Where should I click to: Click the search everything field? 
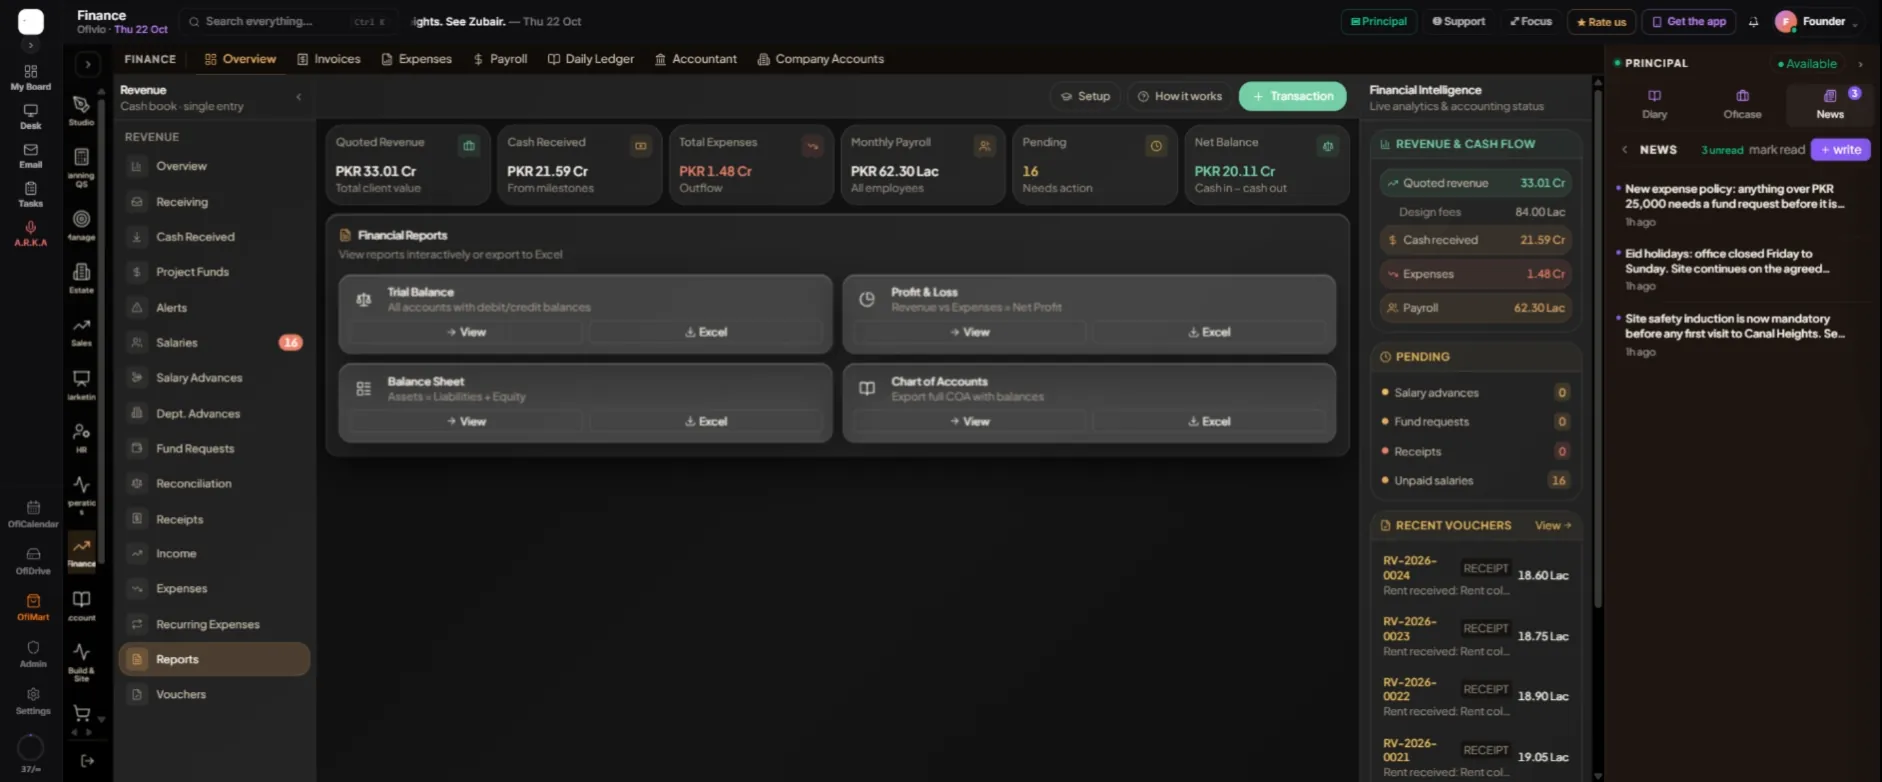[287, 21]
